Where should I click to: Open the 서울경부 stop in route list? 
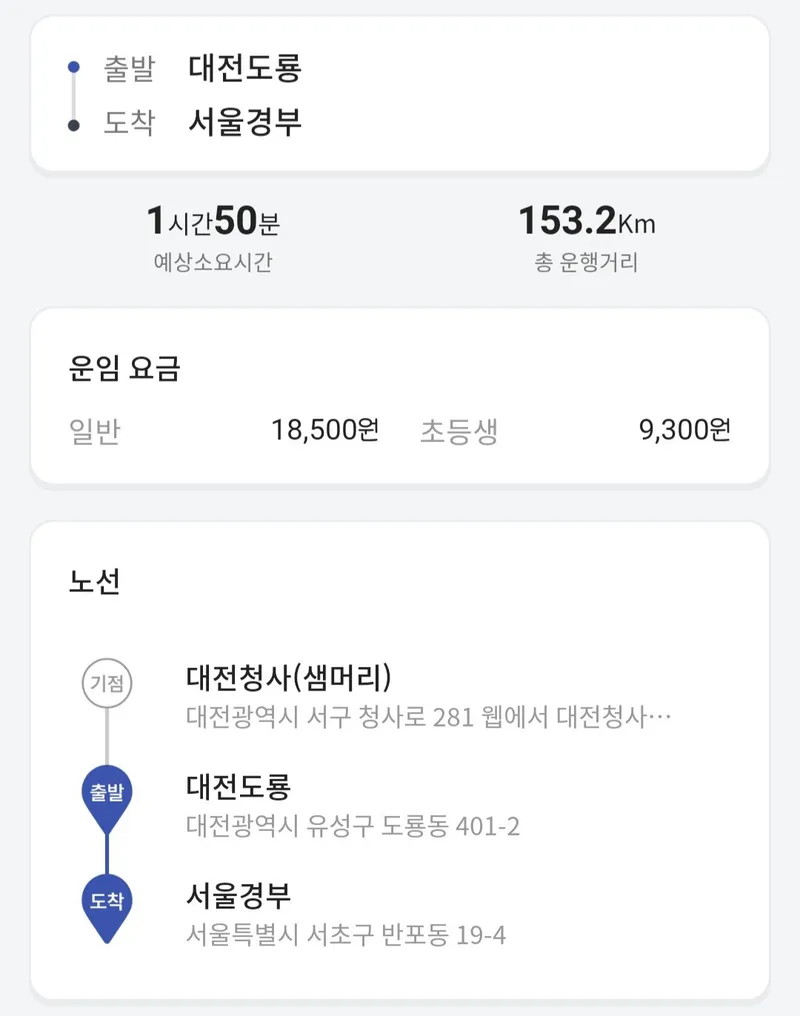pos(238,895)
